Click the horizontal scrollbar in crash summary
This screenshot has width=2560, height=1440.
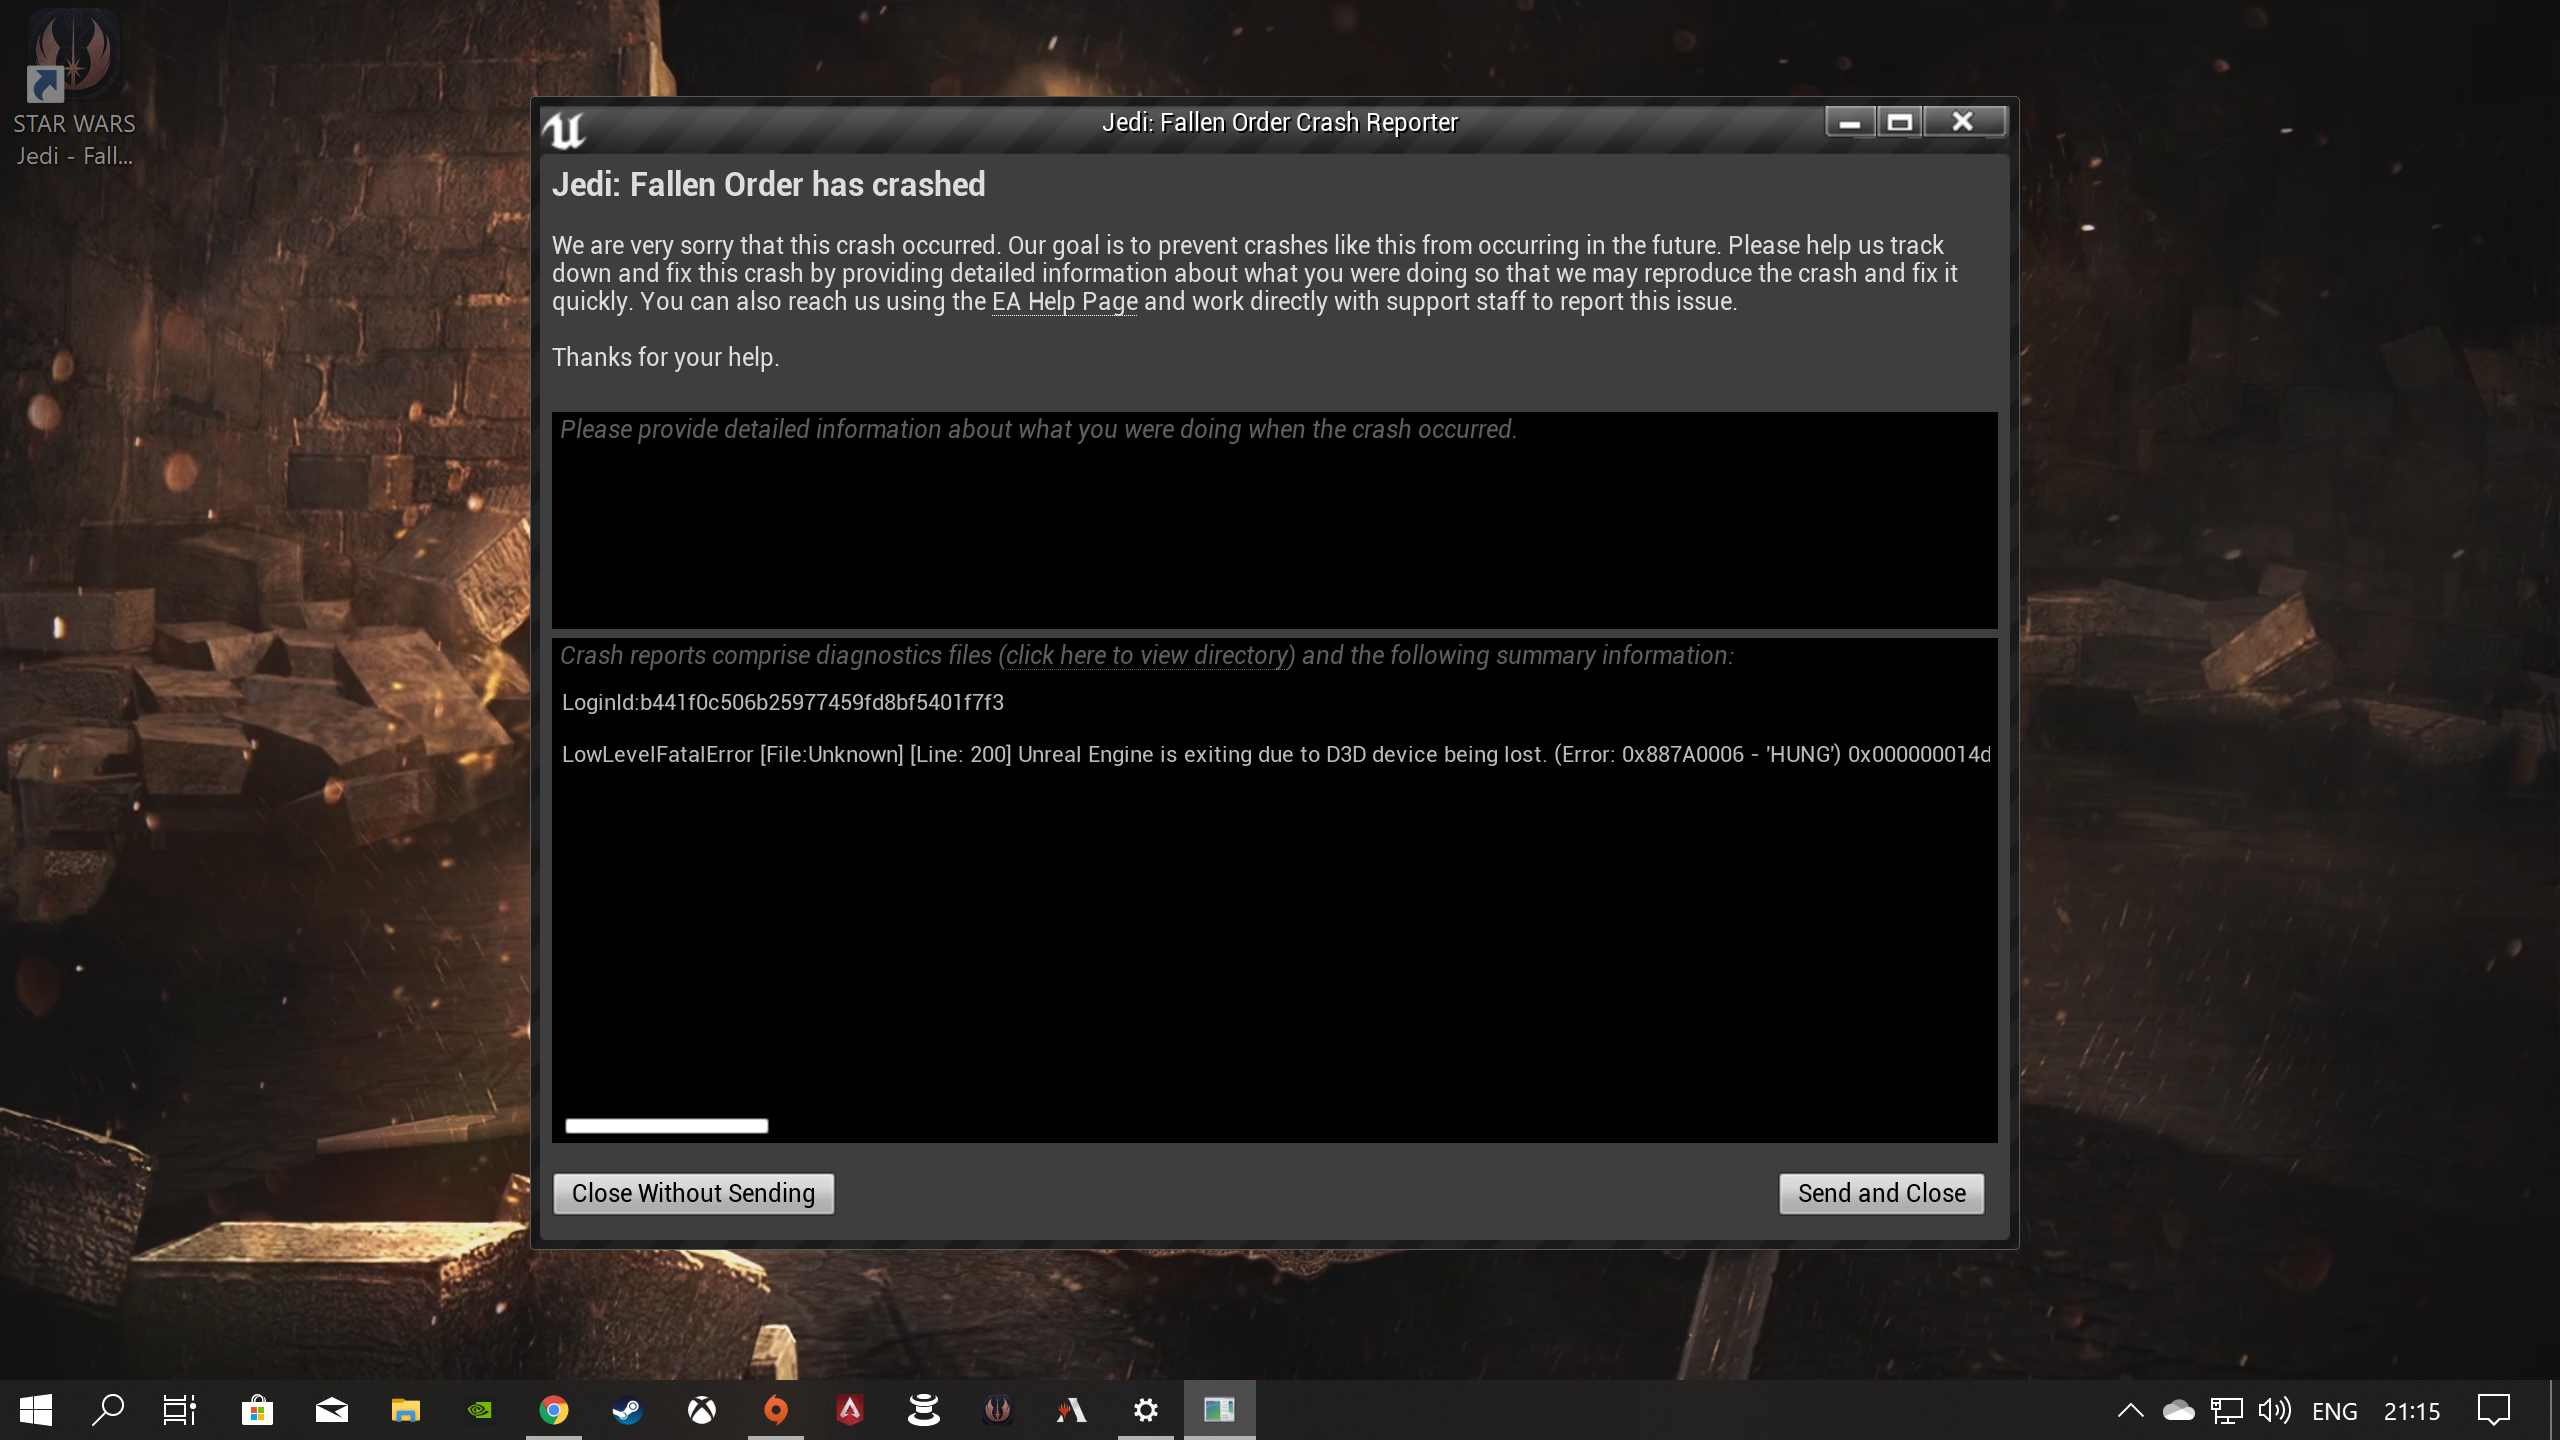coord(667,1126)
